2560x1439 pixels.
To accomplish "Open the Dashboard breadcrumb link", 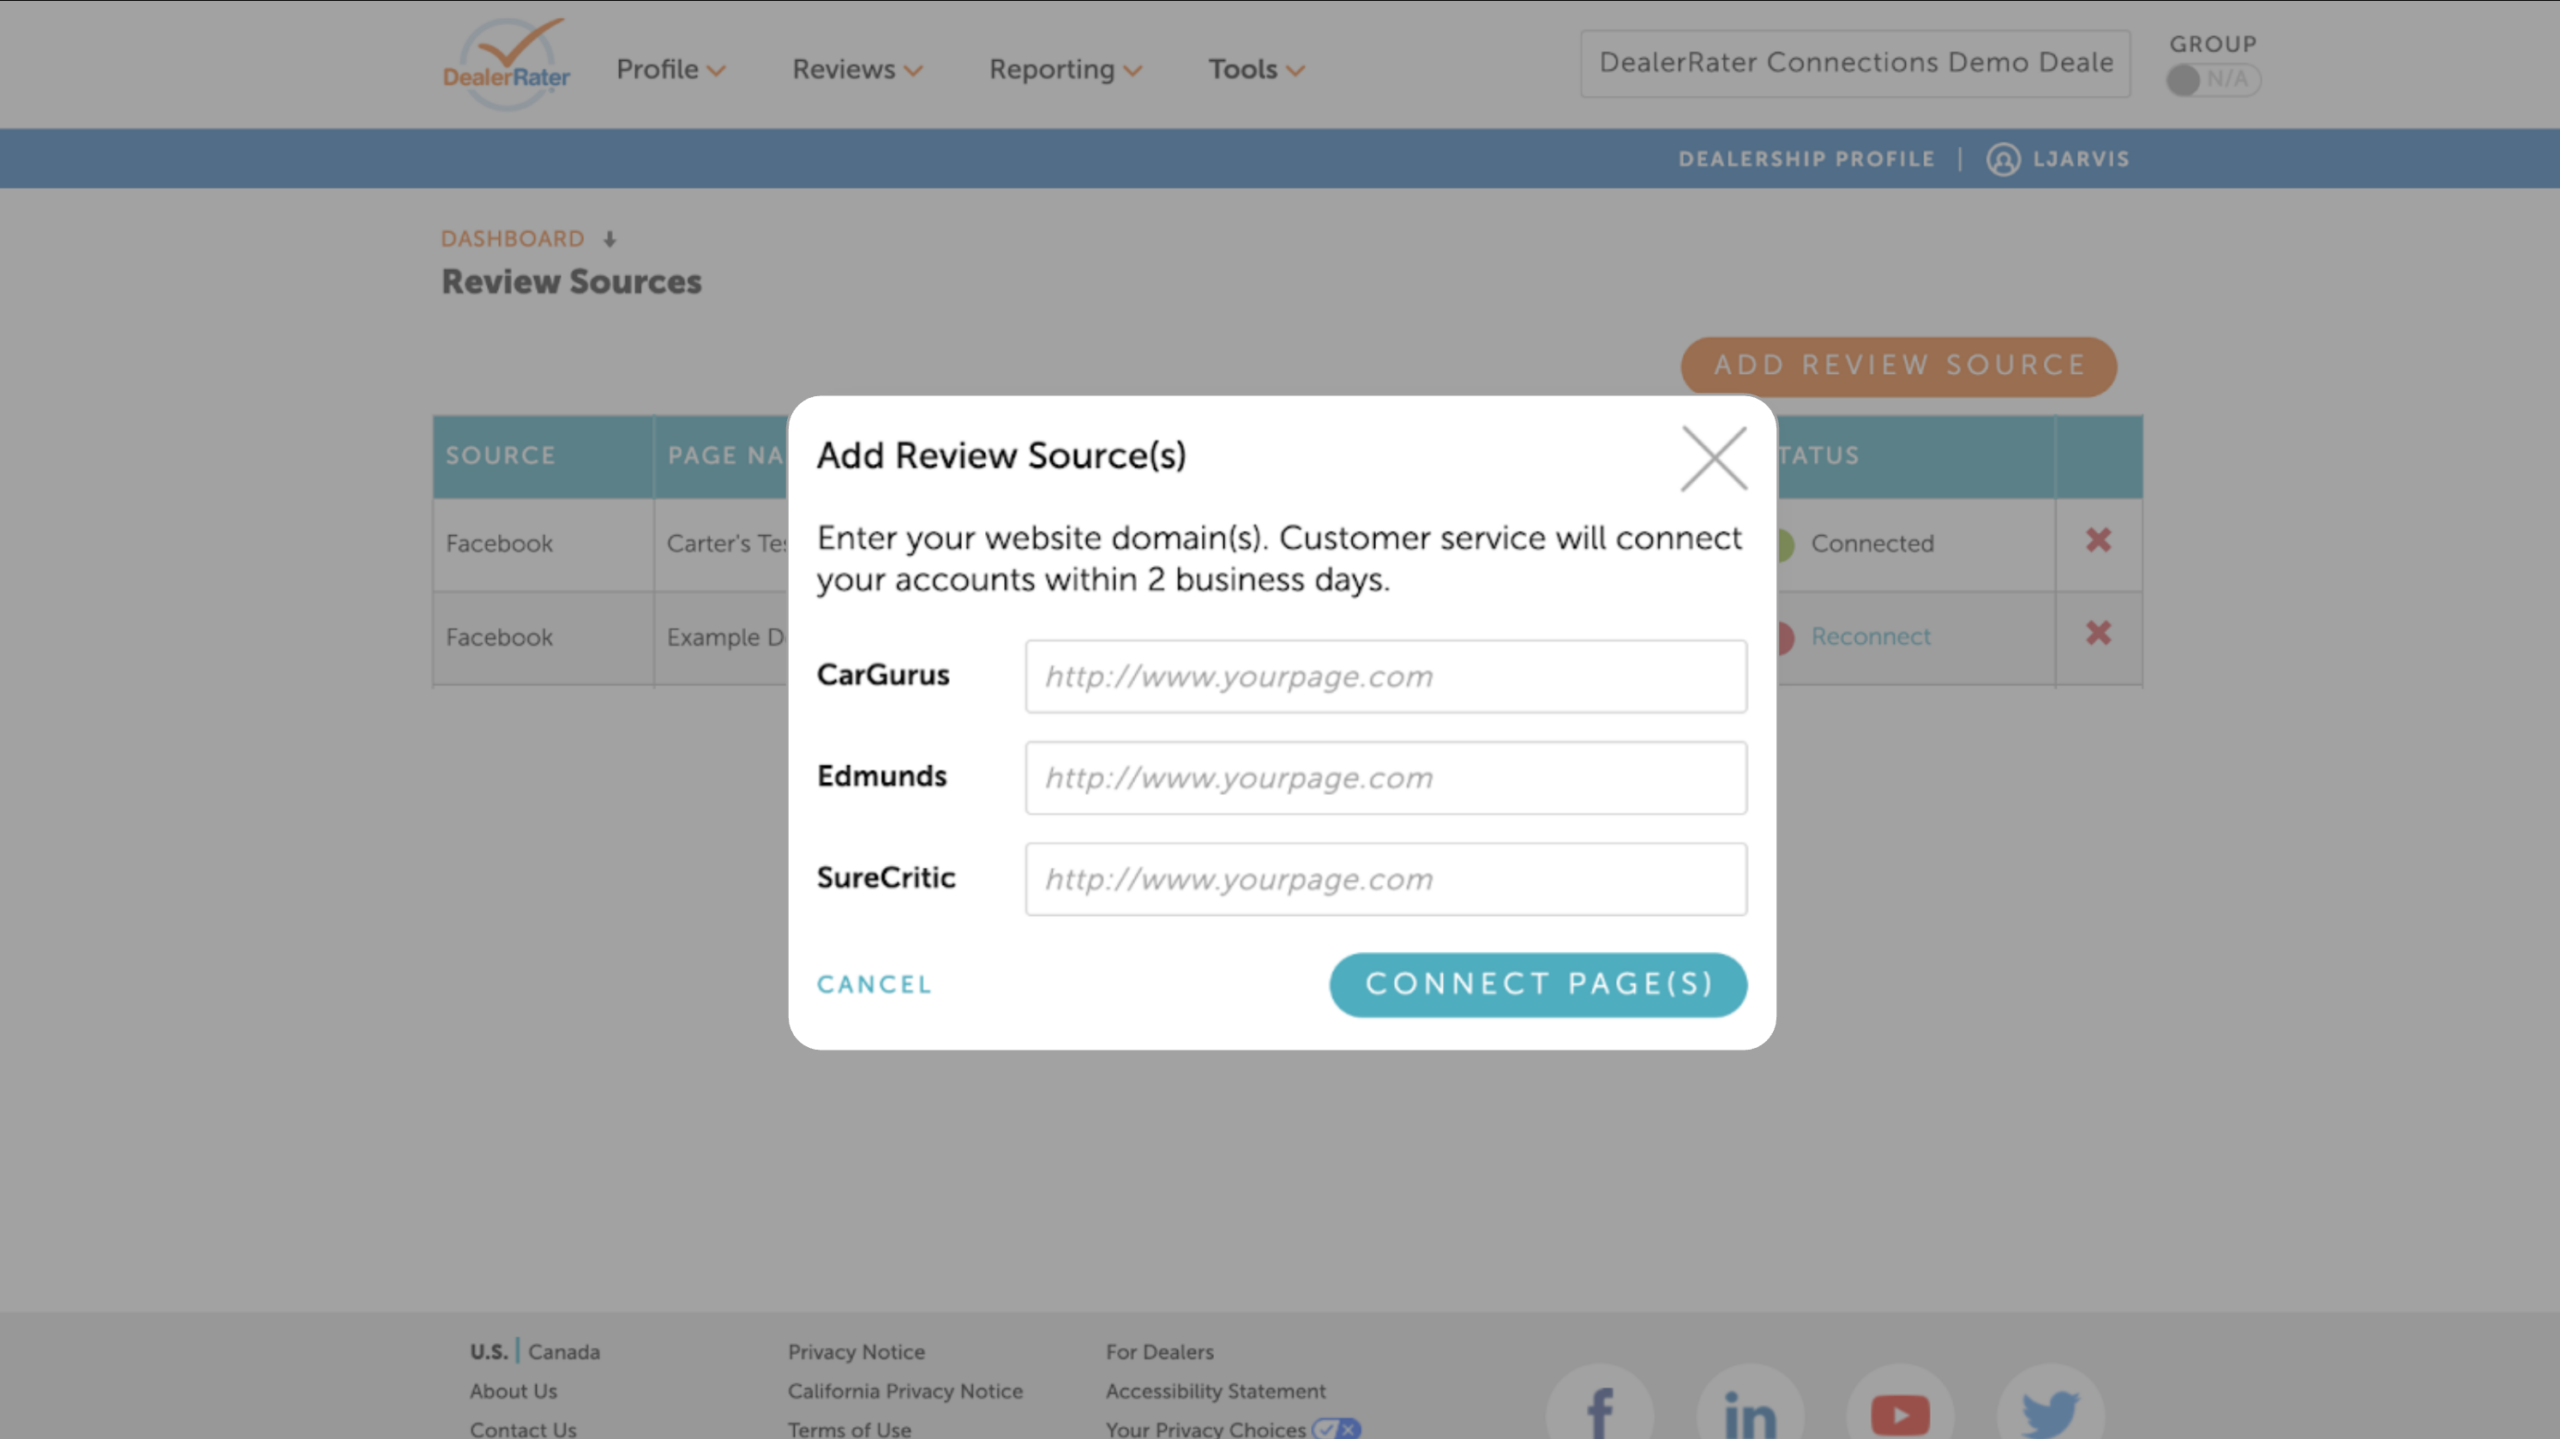I will pyautogui.click(x=513, y=239).
